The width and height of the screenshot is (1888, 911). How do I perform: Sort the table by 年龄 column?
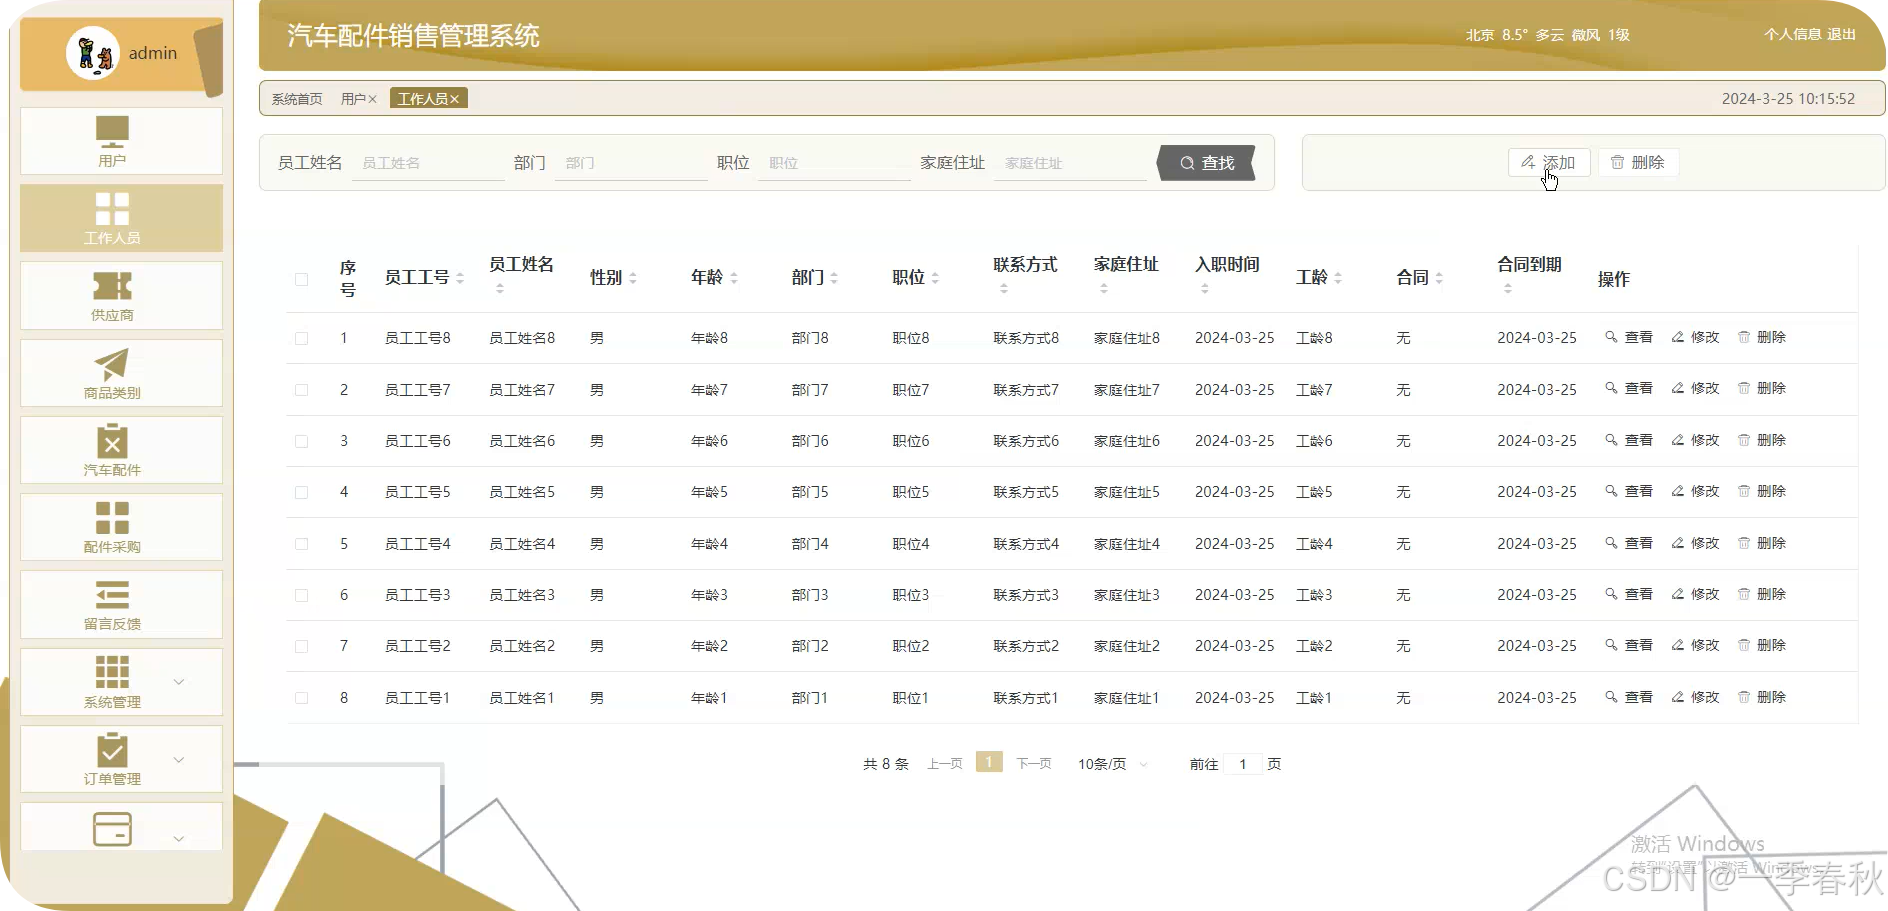(735, 277)
